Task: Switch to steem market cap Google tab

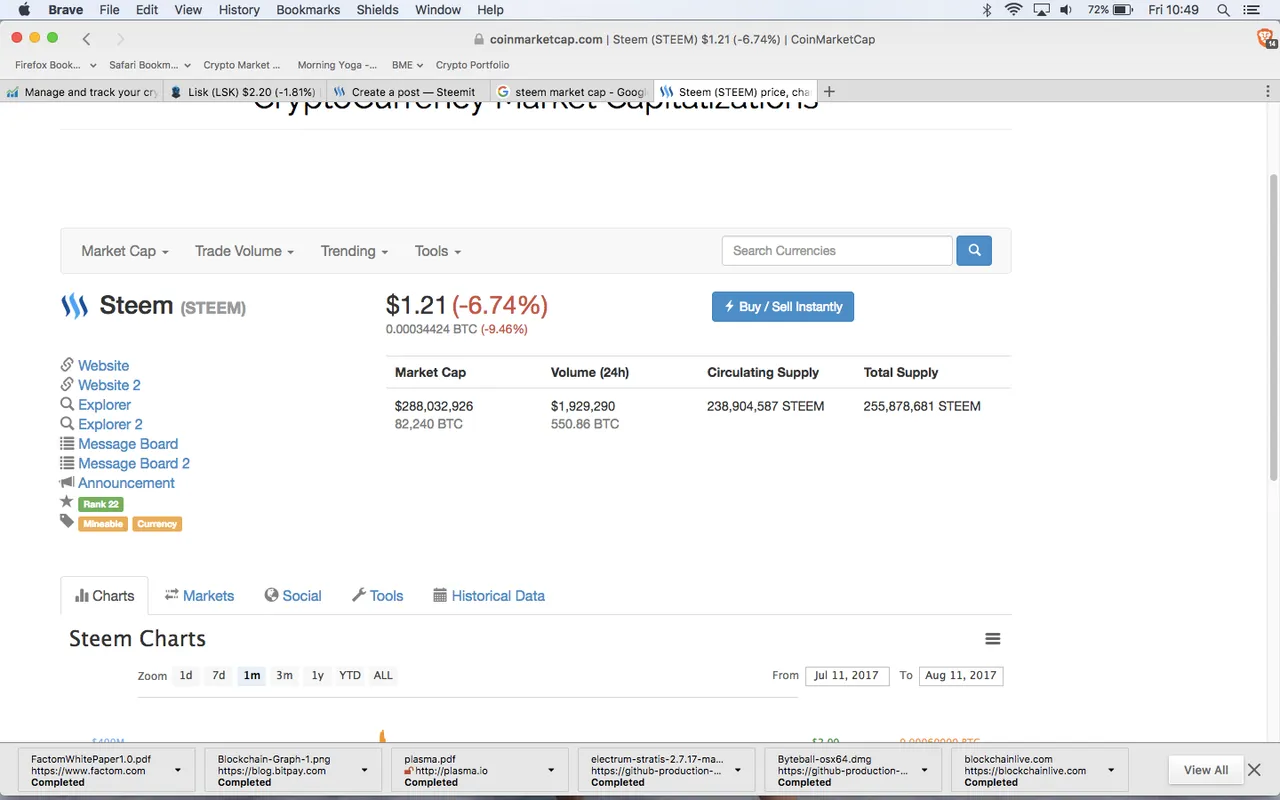Action: tap(572, 92)
